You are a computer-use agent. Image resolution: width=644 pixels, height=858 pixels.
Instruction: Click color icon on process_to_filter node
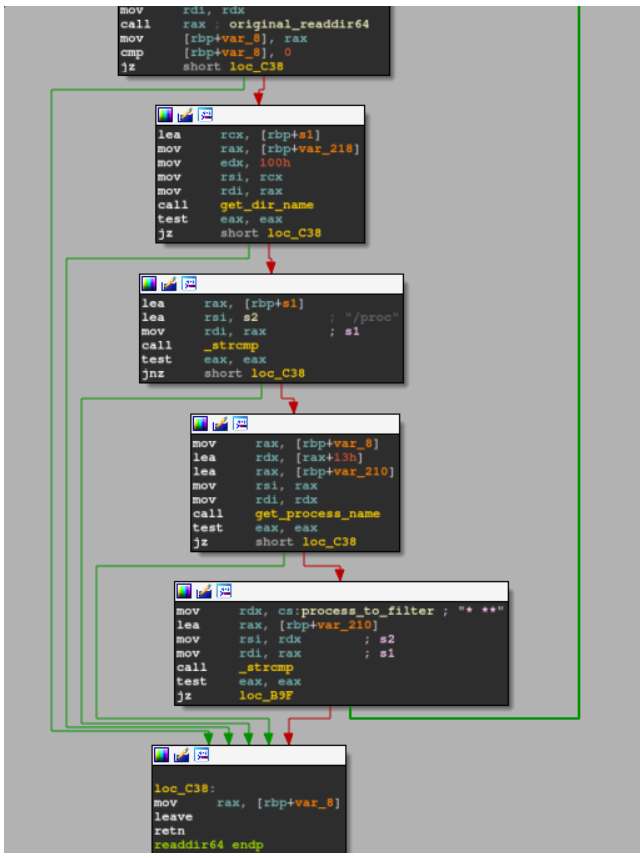click(x=185, y=591)
